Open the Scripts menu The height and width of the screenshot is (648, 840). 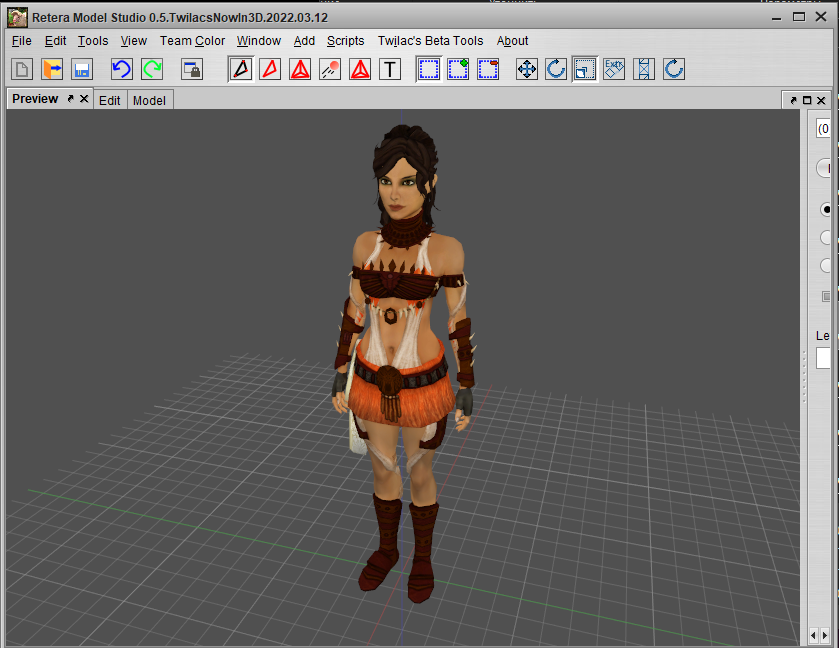[346, 41]
